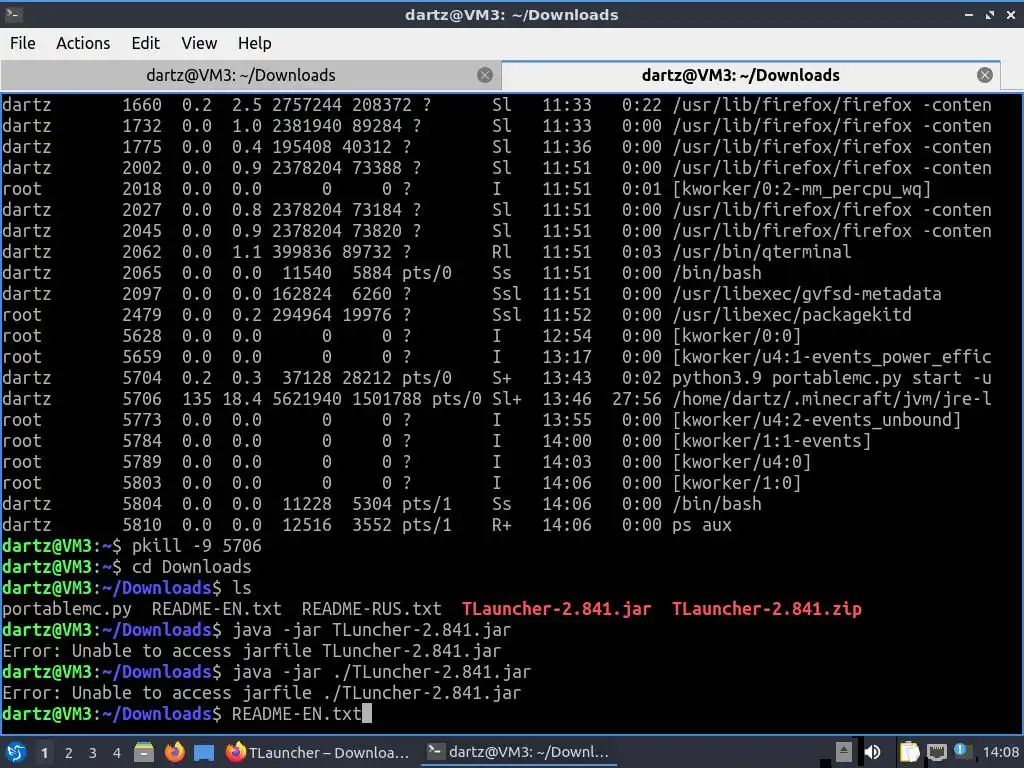Open the View menu
This screenshot has height=768, width=1024.
[199, 43]
